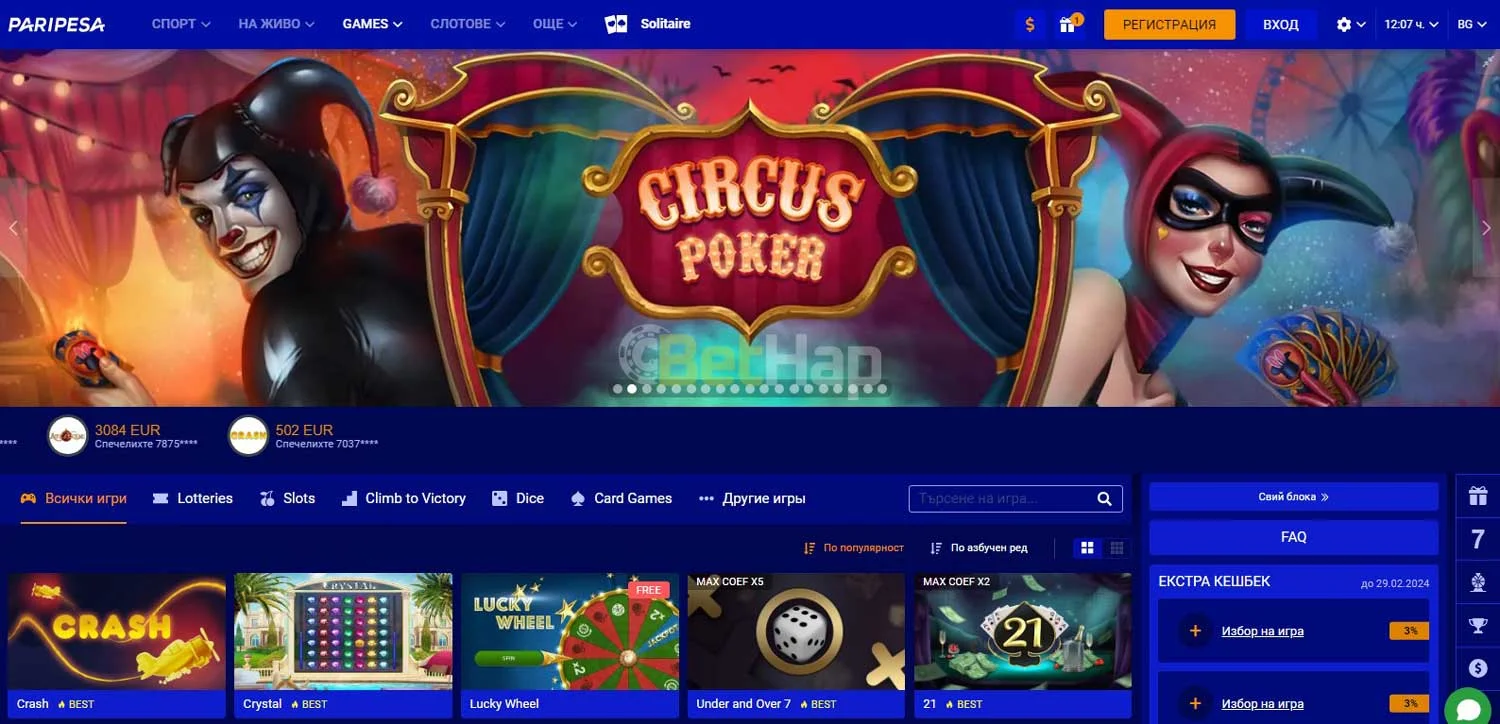The width and height of the screenshot is (1500, 724).
Task: Enable sorting by По популярност
Action: pyautogui.click(x=856, y=548)
